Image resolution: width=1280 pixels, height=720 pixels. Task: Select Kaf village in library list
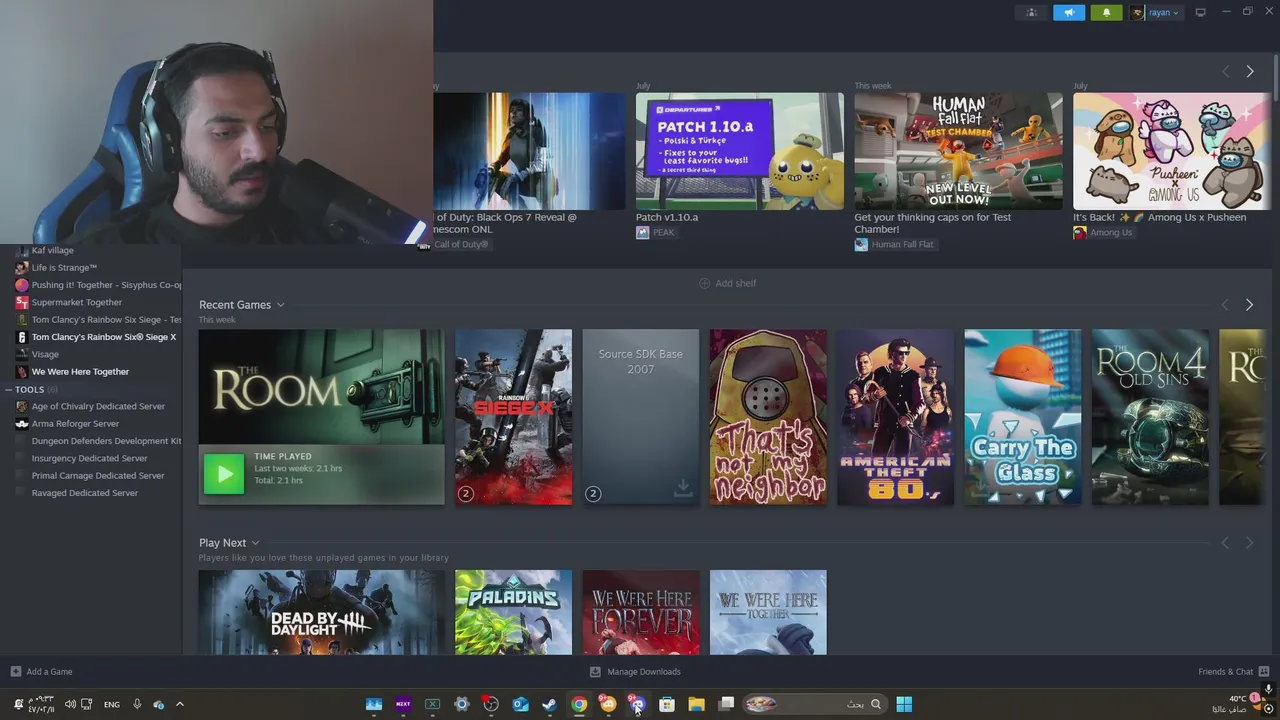[52, 250]
